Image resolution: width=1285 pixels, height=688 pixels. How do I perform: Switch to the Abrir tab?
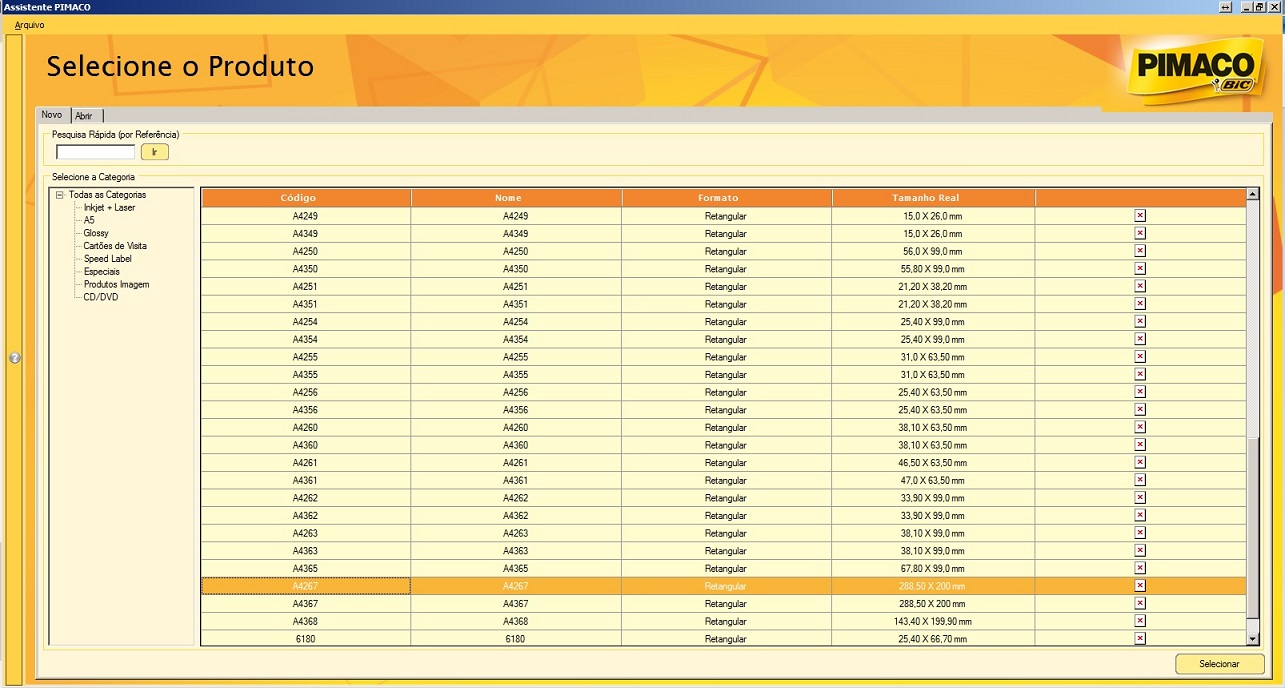click(x=85, y=116)
